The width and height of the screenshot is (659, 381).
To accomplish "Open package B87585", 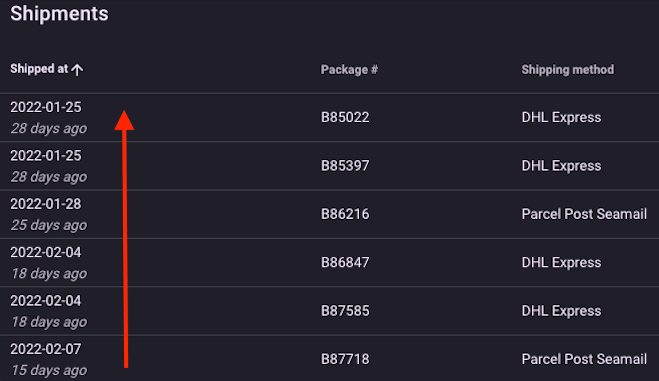I will [x=345, y=311].
